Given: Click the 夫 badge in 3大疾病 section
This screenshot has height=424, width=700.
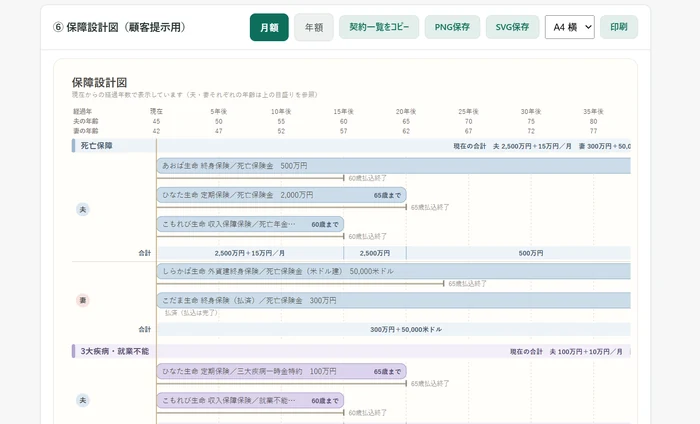Looking at the screenshot, I should pyautogui.click(x=83, y=400).
